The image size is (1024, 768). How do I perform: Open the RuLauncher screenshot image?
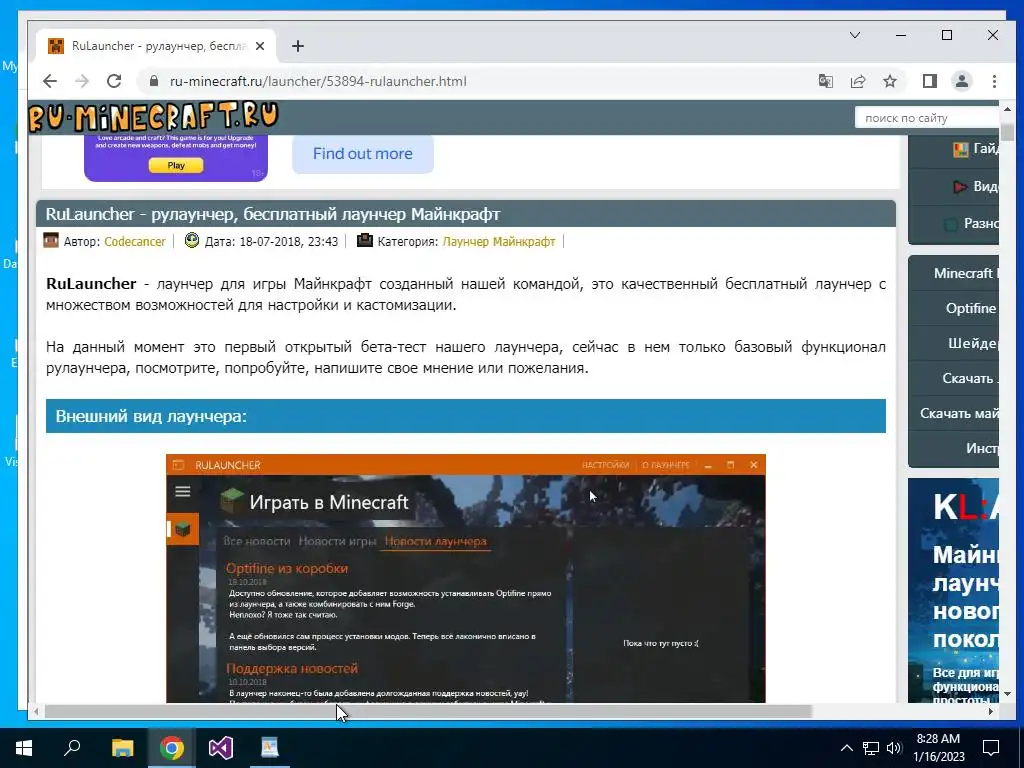[x=466, y=579]
